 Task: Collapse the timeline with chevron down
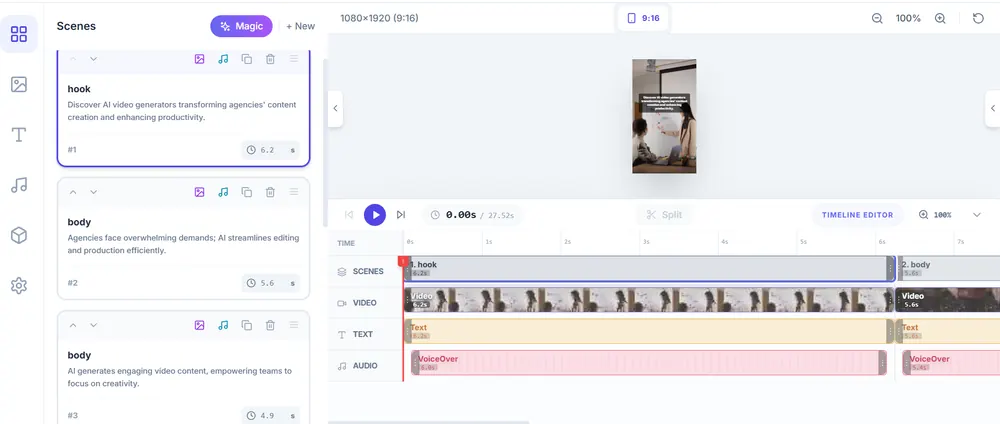pos(976,215)
